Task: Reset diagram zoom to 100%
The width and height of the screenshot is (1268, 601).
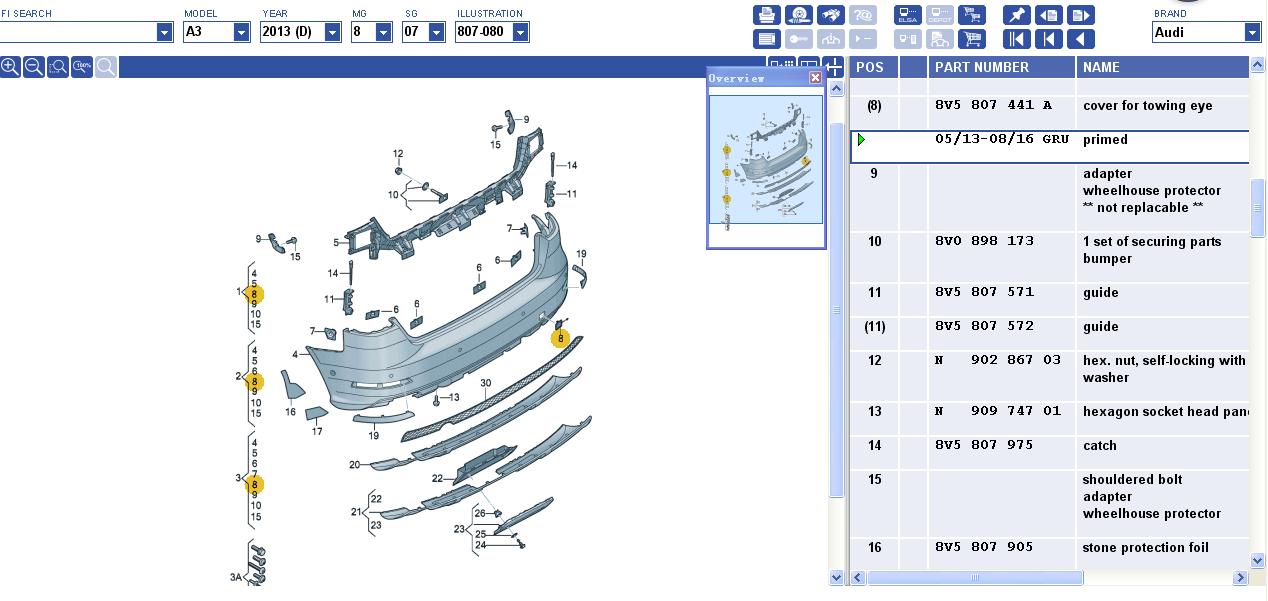Action: [82, 67]
